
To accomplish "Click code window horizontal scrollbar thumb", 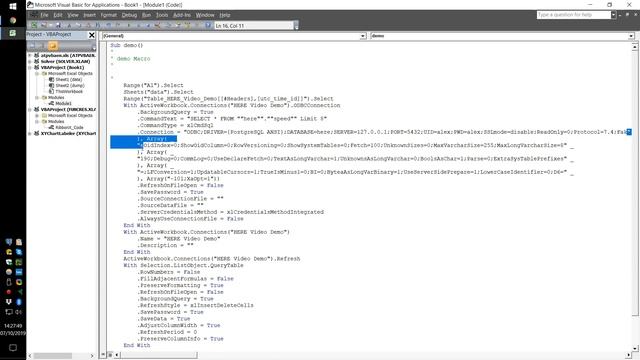I will (x=159, y=355).
